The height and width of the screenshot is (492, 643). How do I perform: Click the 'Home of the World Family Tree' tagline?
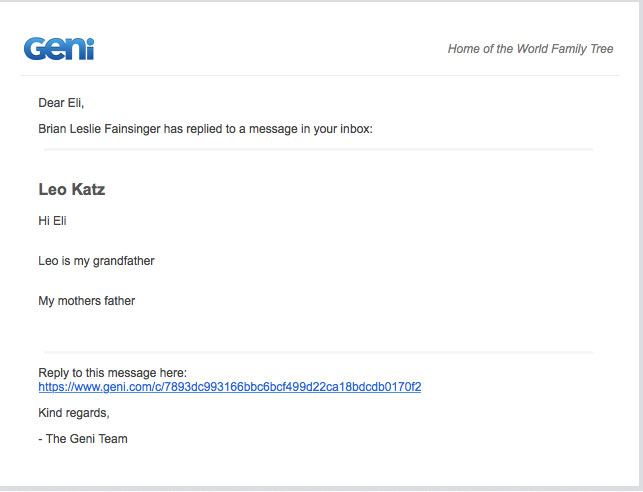pos(530,49)
